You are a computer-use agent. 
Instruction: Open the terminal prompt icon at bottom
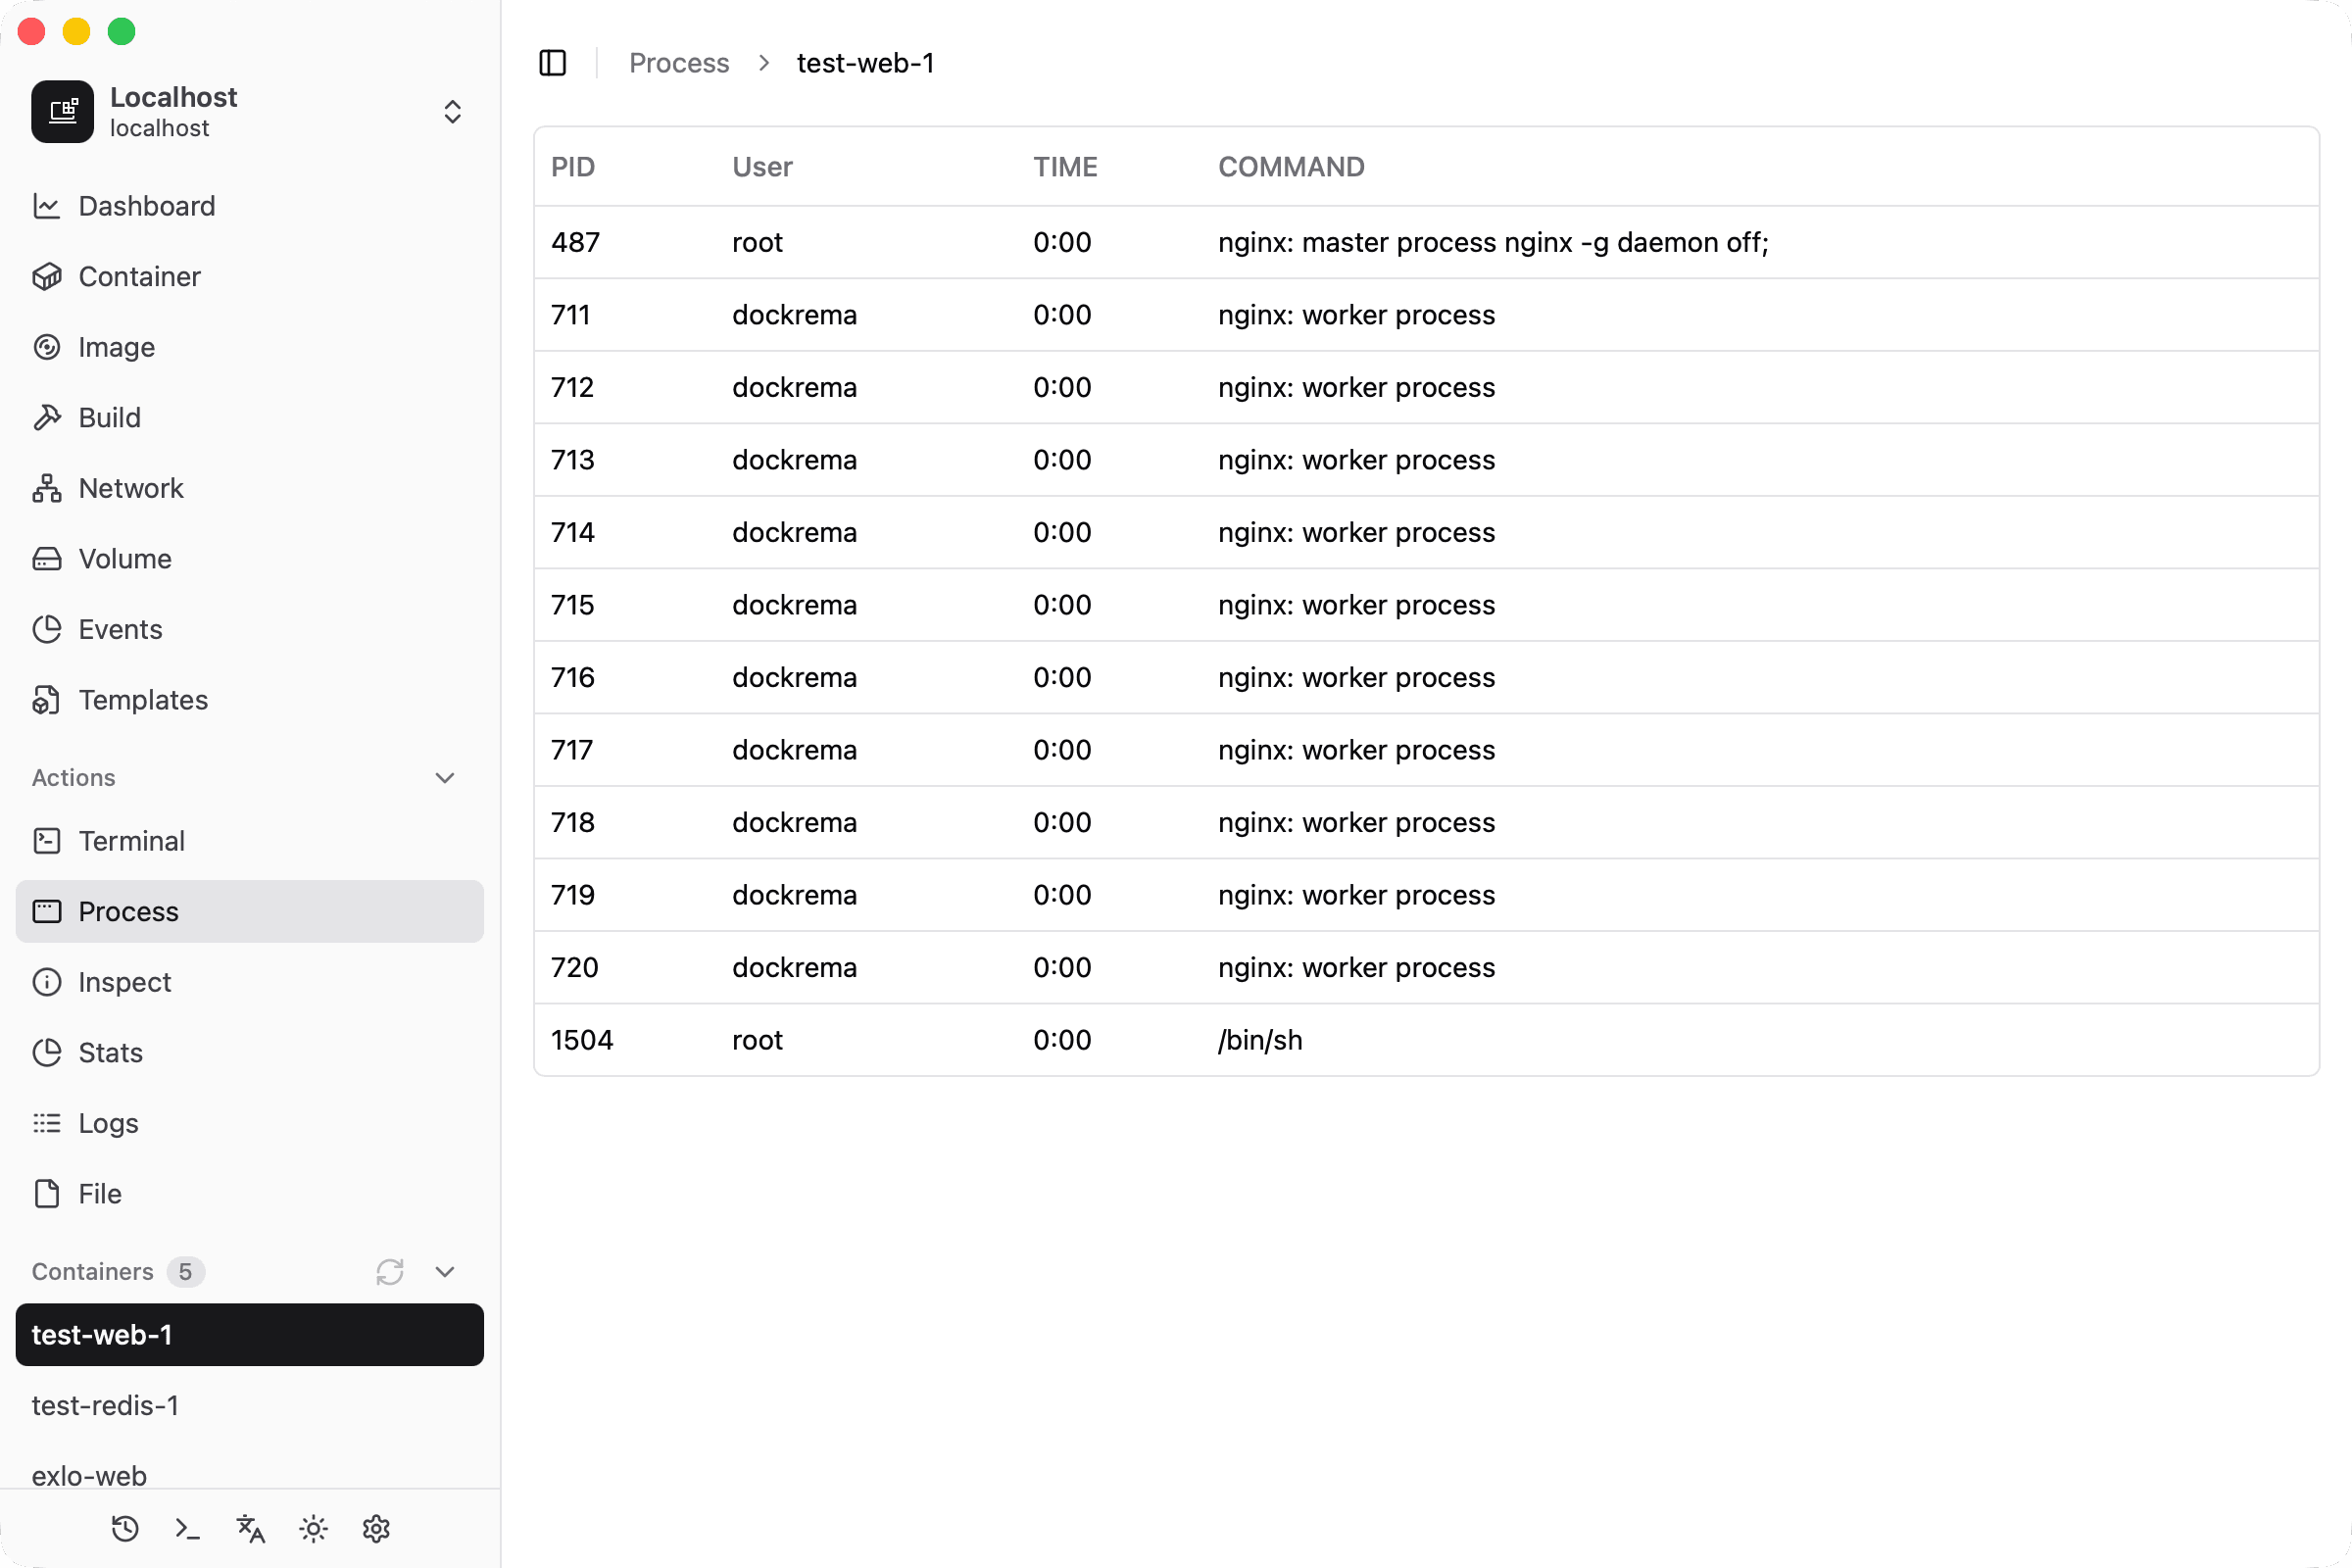point(188,1528)
